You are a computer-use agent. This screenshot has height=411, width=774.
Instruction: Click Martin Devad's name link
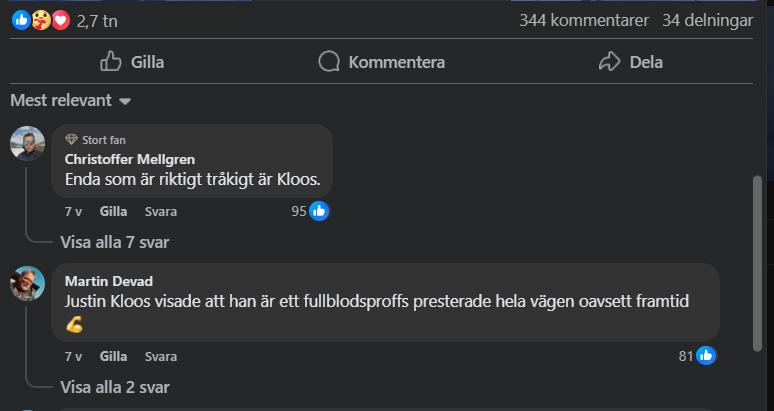[109, 281]
